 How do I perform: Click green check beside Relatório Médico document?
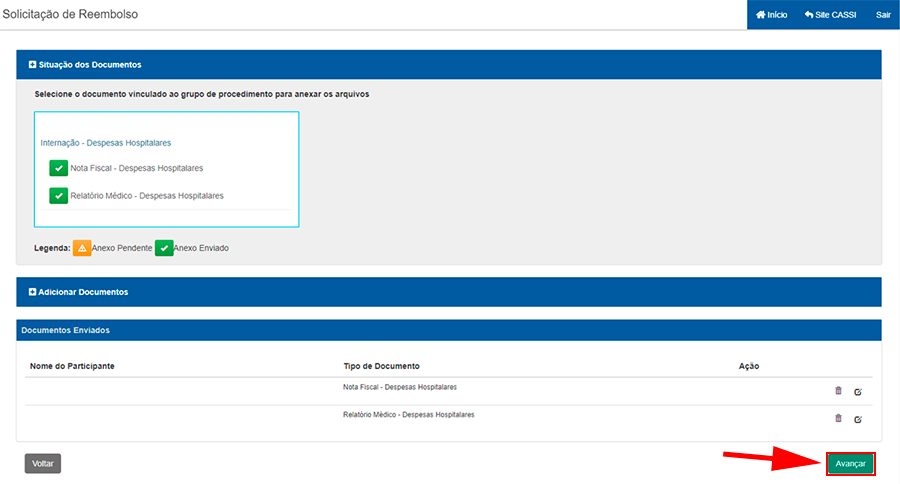click(x=59, y=196)
